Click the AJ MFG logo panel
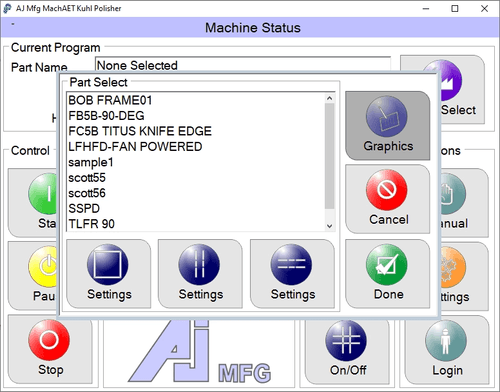The height and width of the screenshot is (392, 500). tap(199, 353)
